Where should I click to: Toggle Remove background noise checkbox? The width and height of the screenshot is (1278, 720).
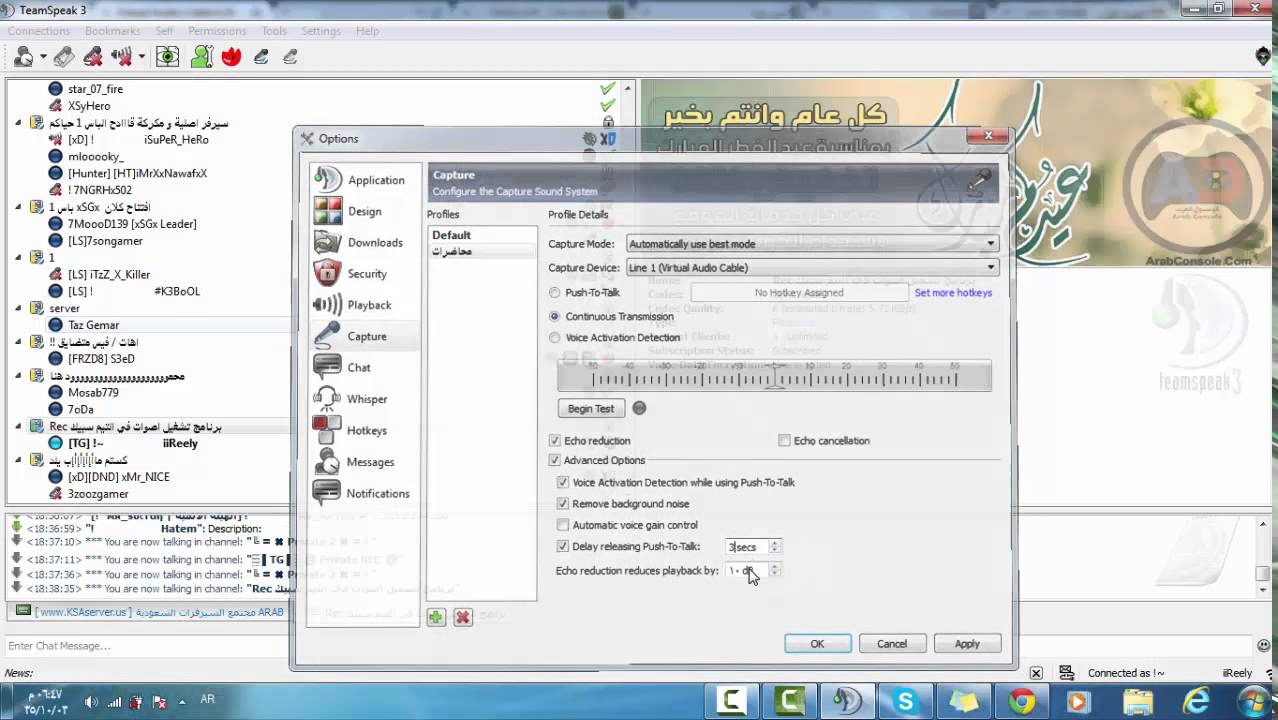point(563,503)
